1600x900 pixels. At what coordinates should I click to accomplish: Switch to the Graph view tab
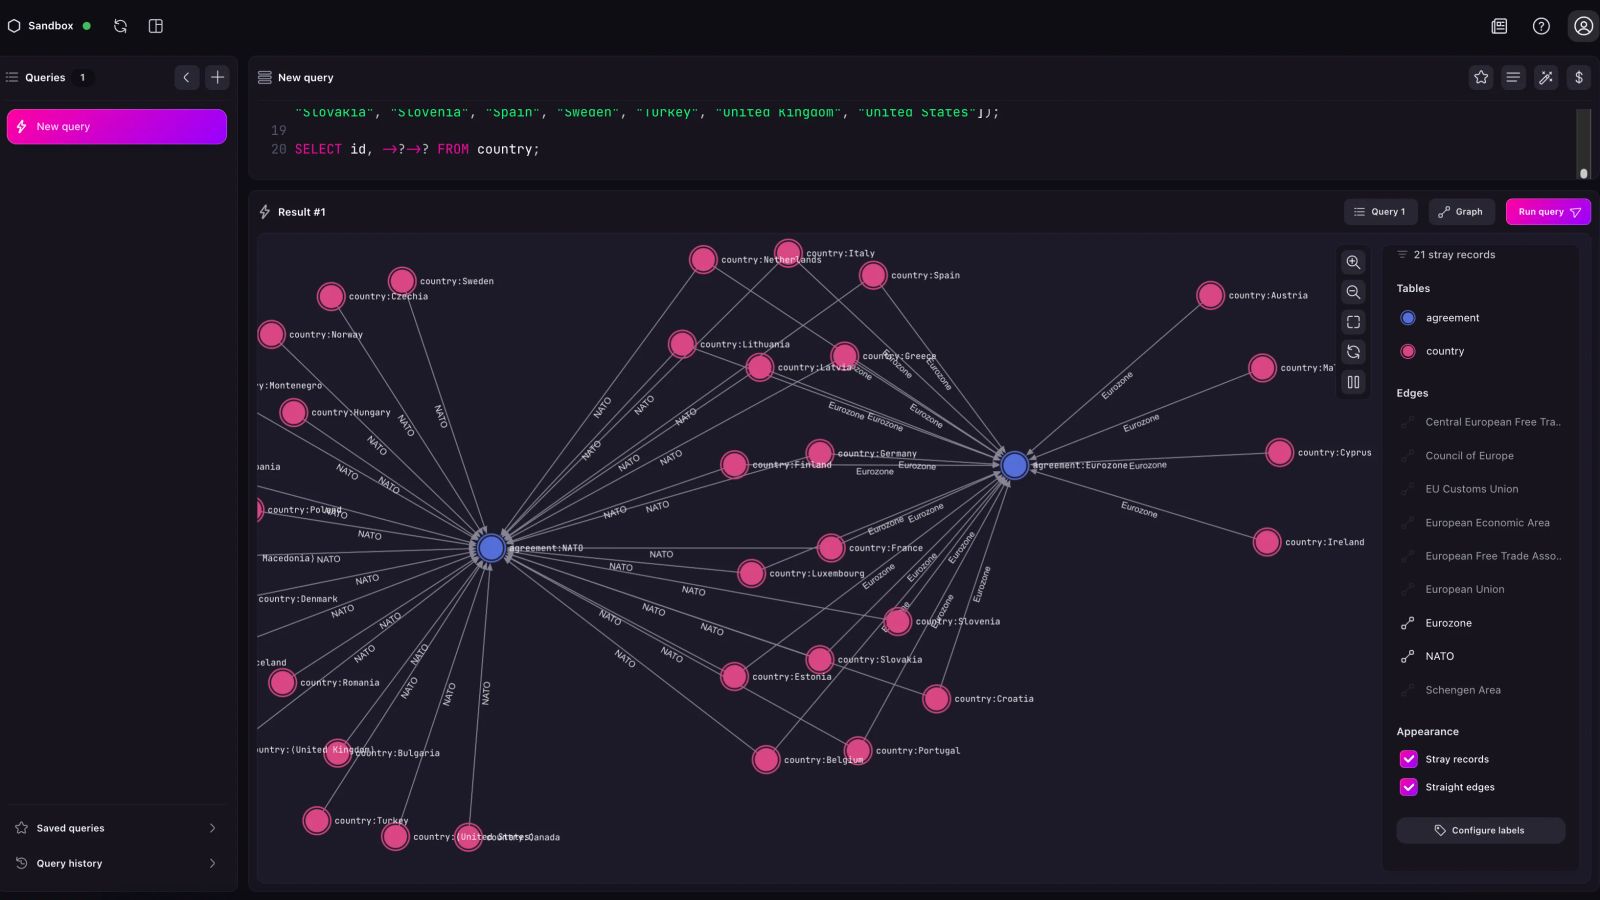point(1461,212)
